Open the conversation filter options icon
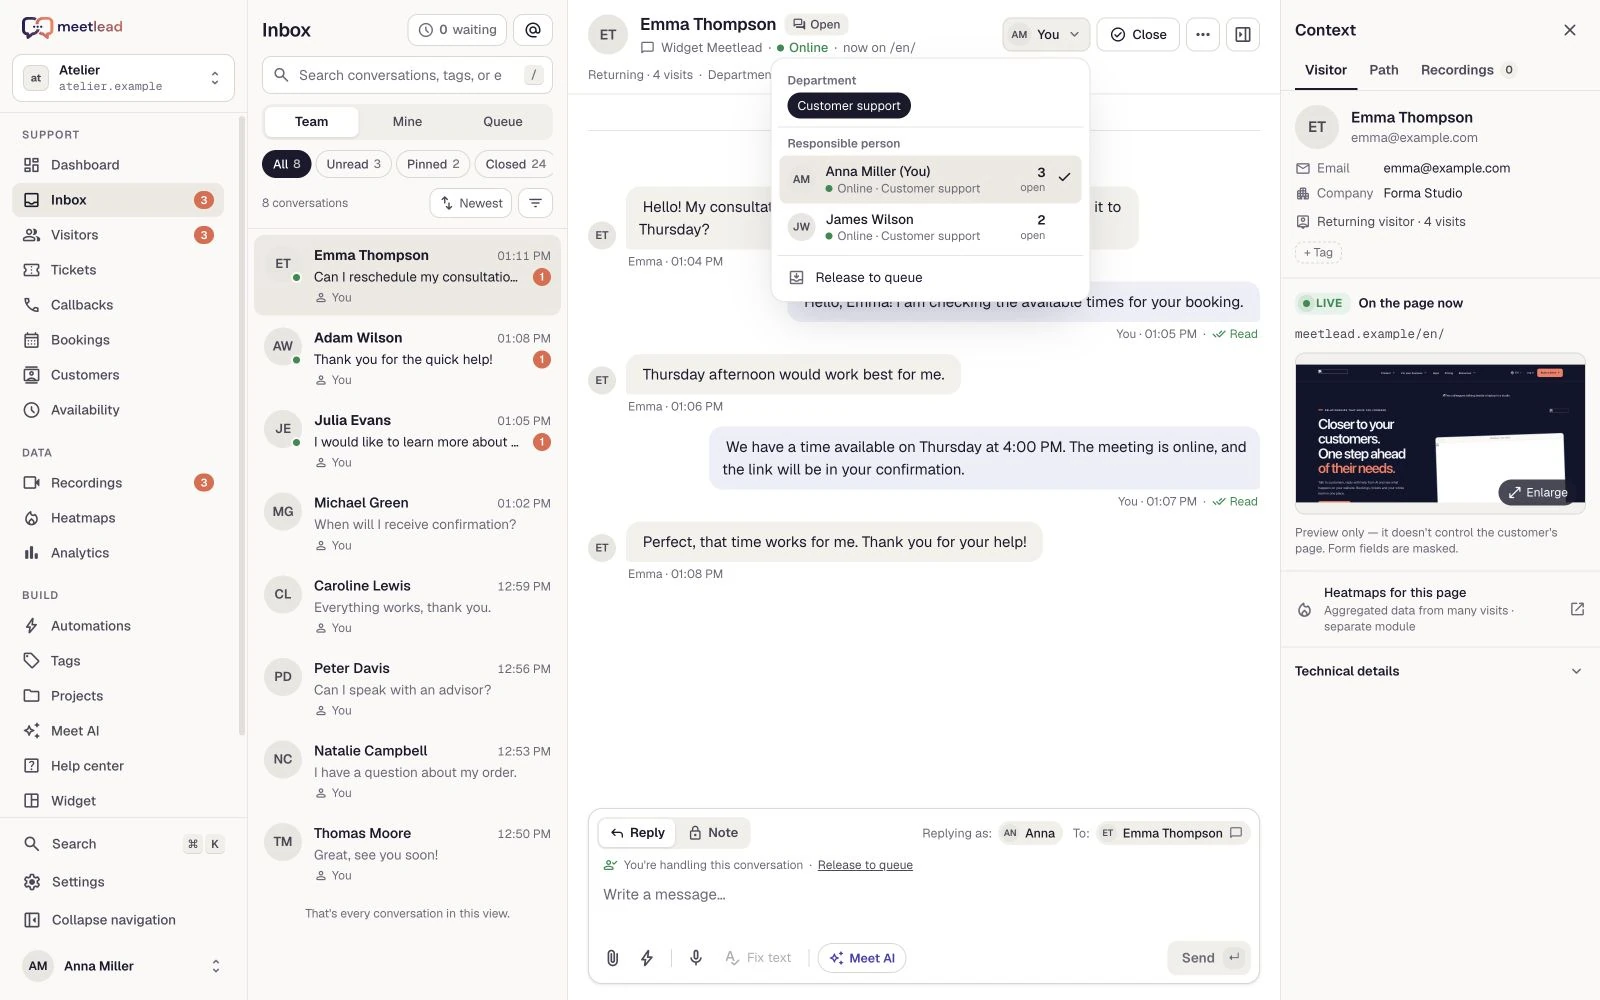Viewport: 1600px width, 1000px height. point(535,203)
